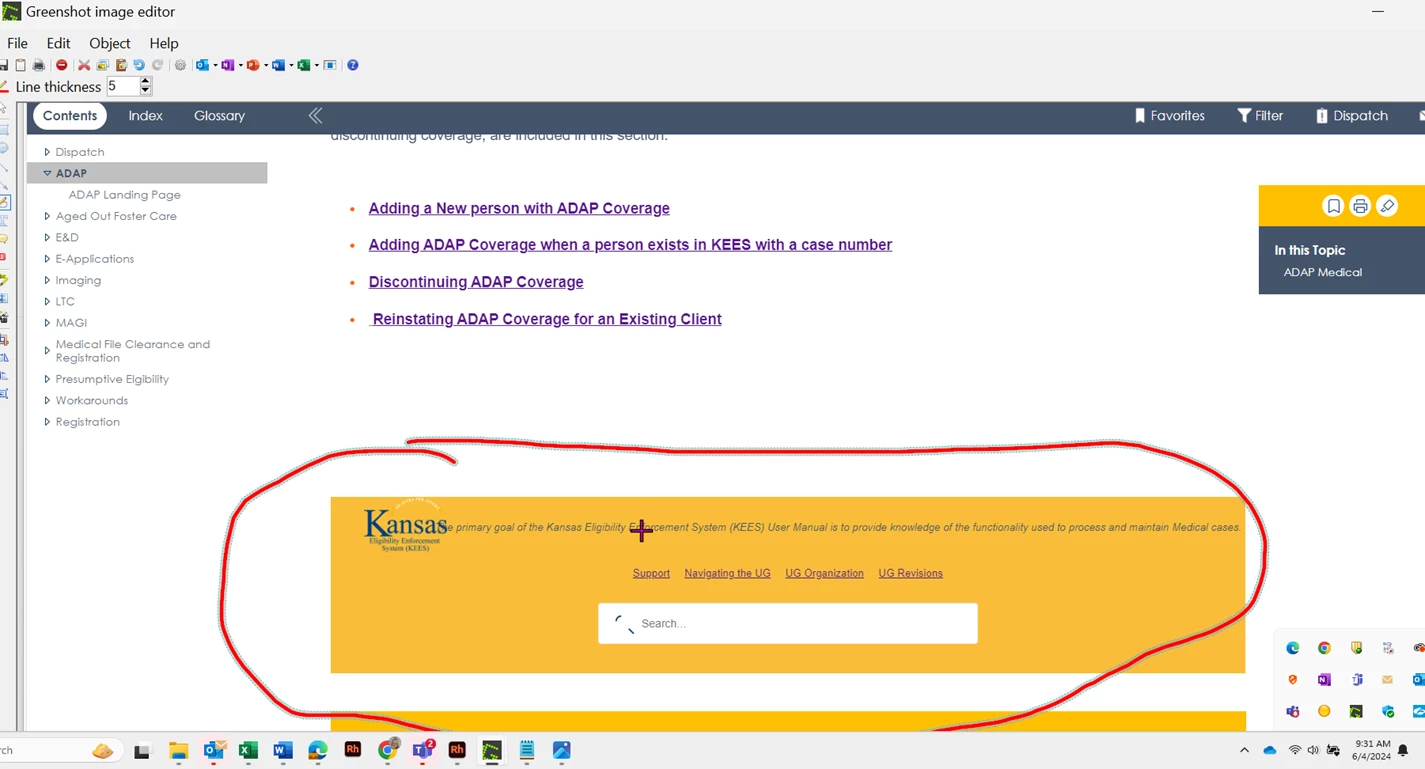Open dropdown arrow next to Excel icon
This screenshot has height=769, width=1425.
[317, 66]
